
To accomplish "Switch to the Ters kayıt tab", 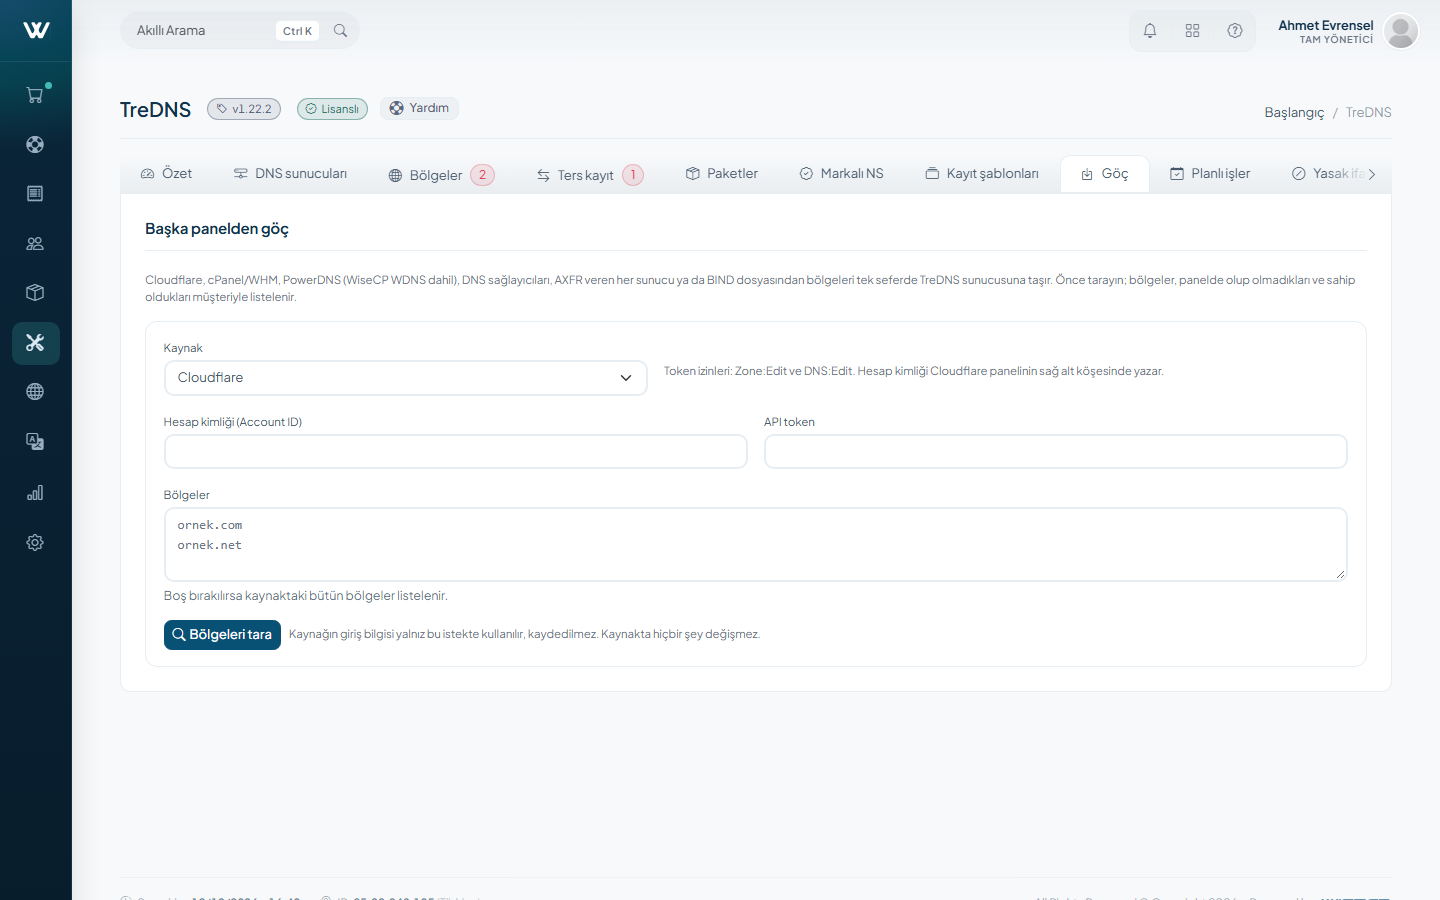I will [589, 175].
